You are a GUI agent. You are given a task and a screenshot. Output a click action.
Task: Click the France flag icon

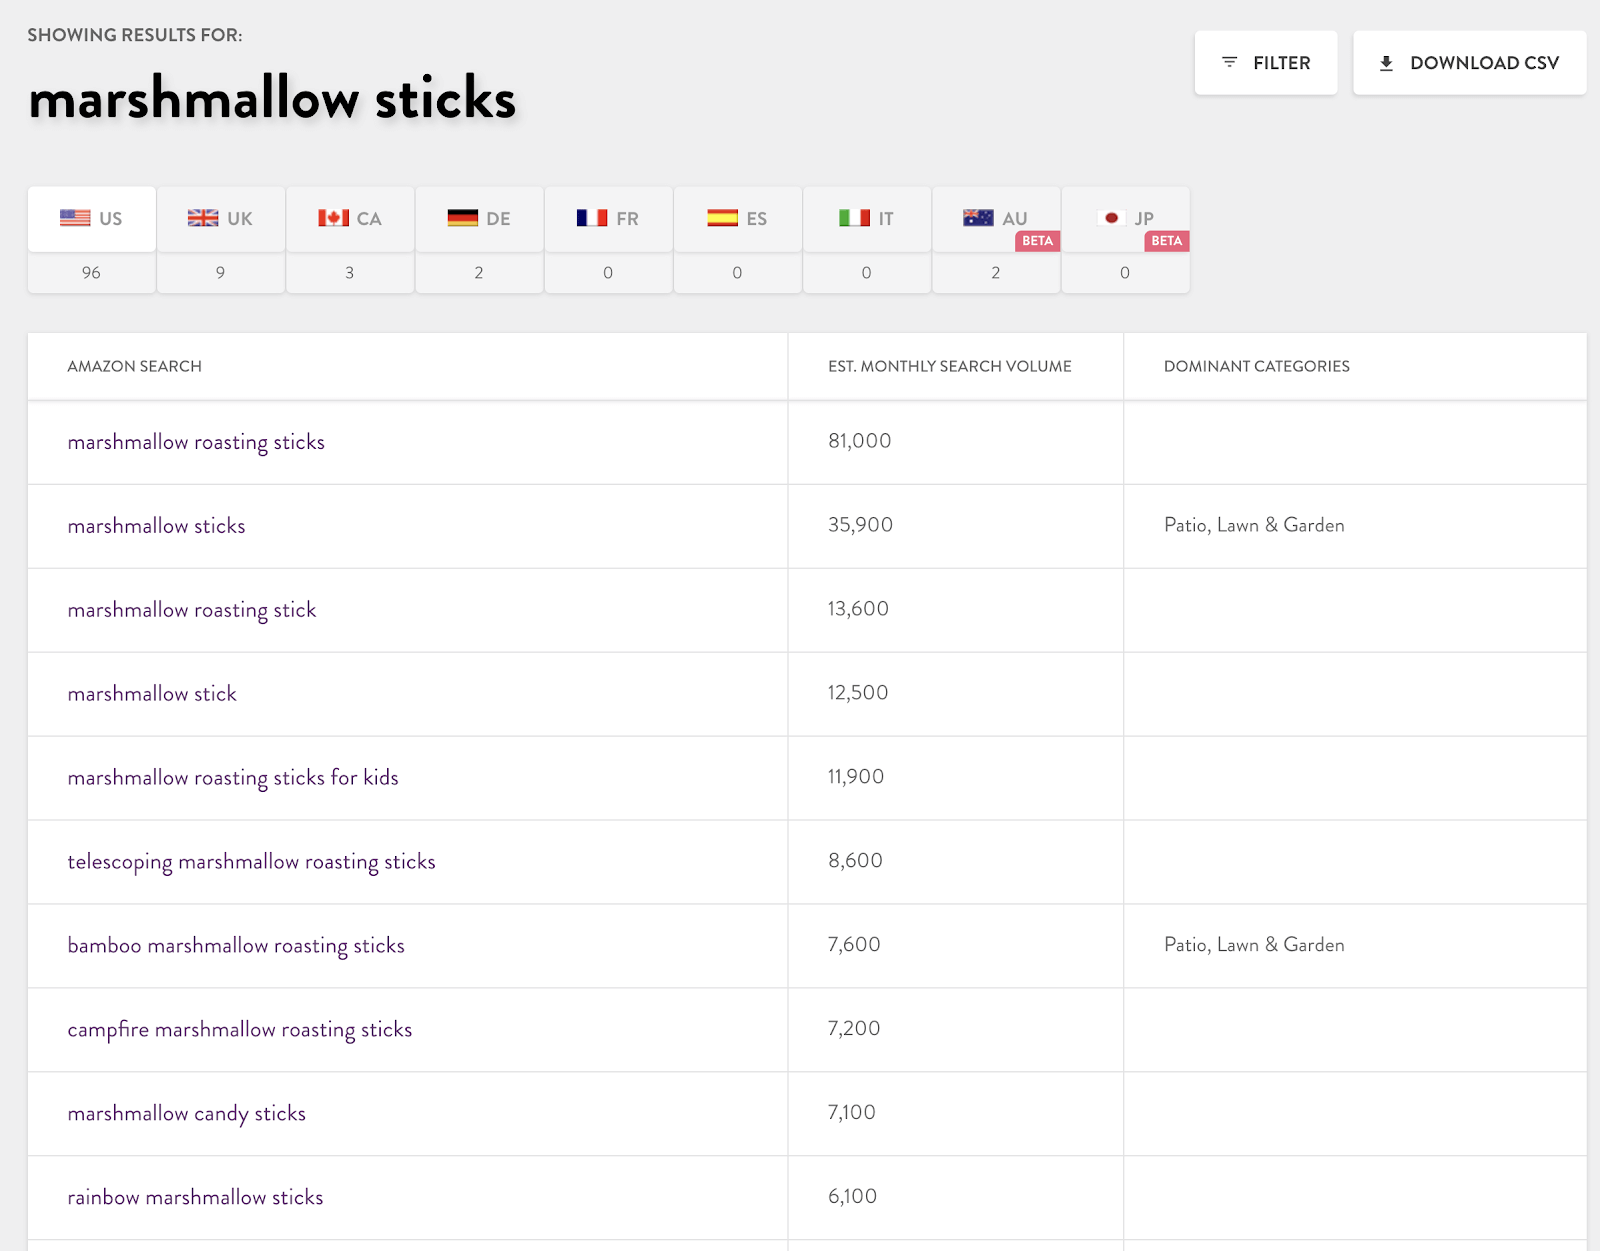tap(592, 218)
